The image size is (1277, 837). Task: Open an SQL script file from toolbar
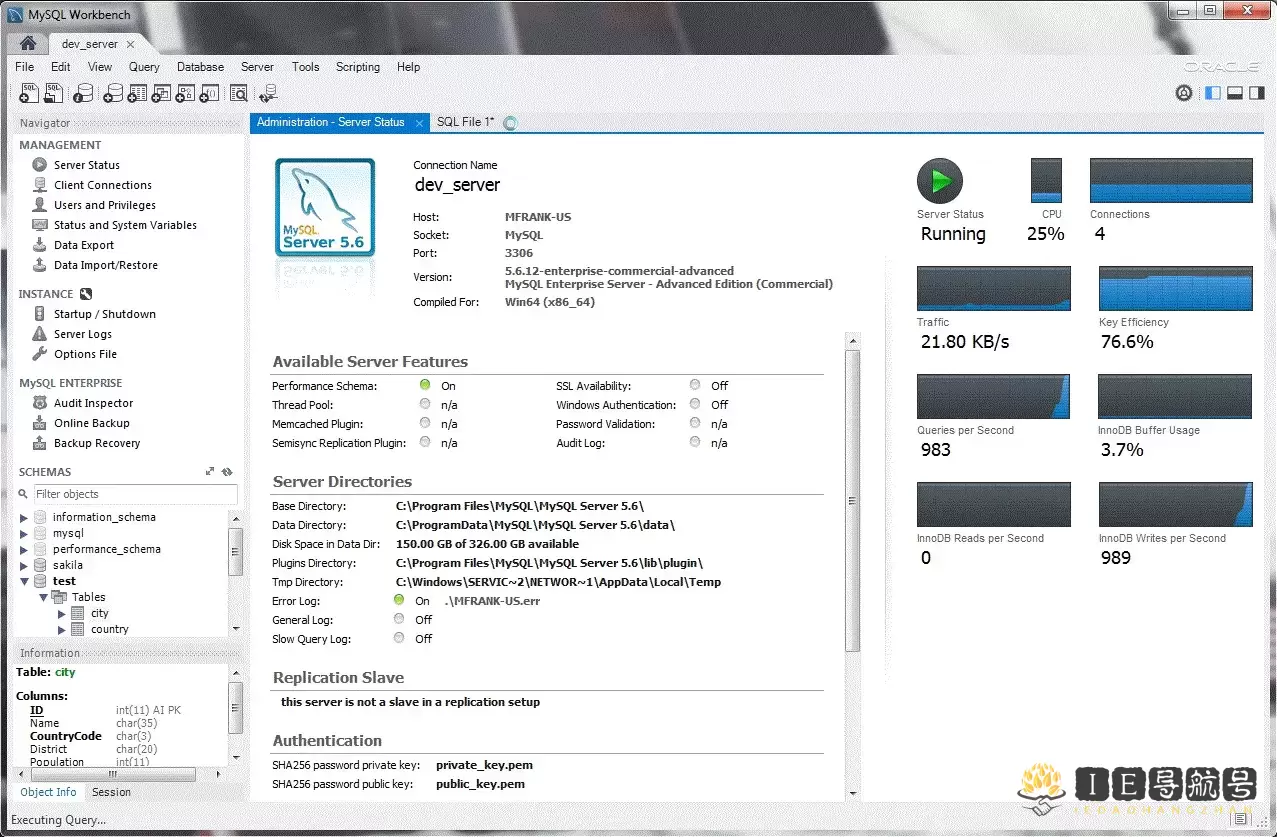coord(53,93)
